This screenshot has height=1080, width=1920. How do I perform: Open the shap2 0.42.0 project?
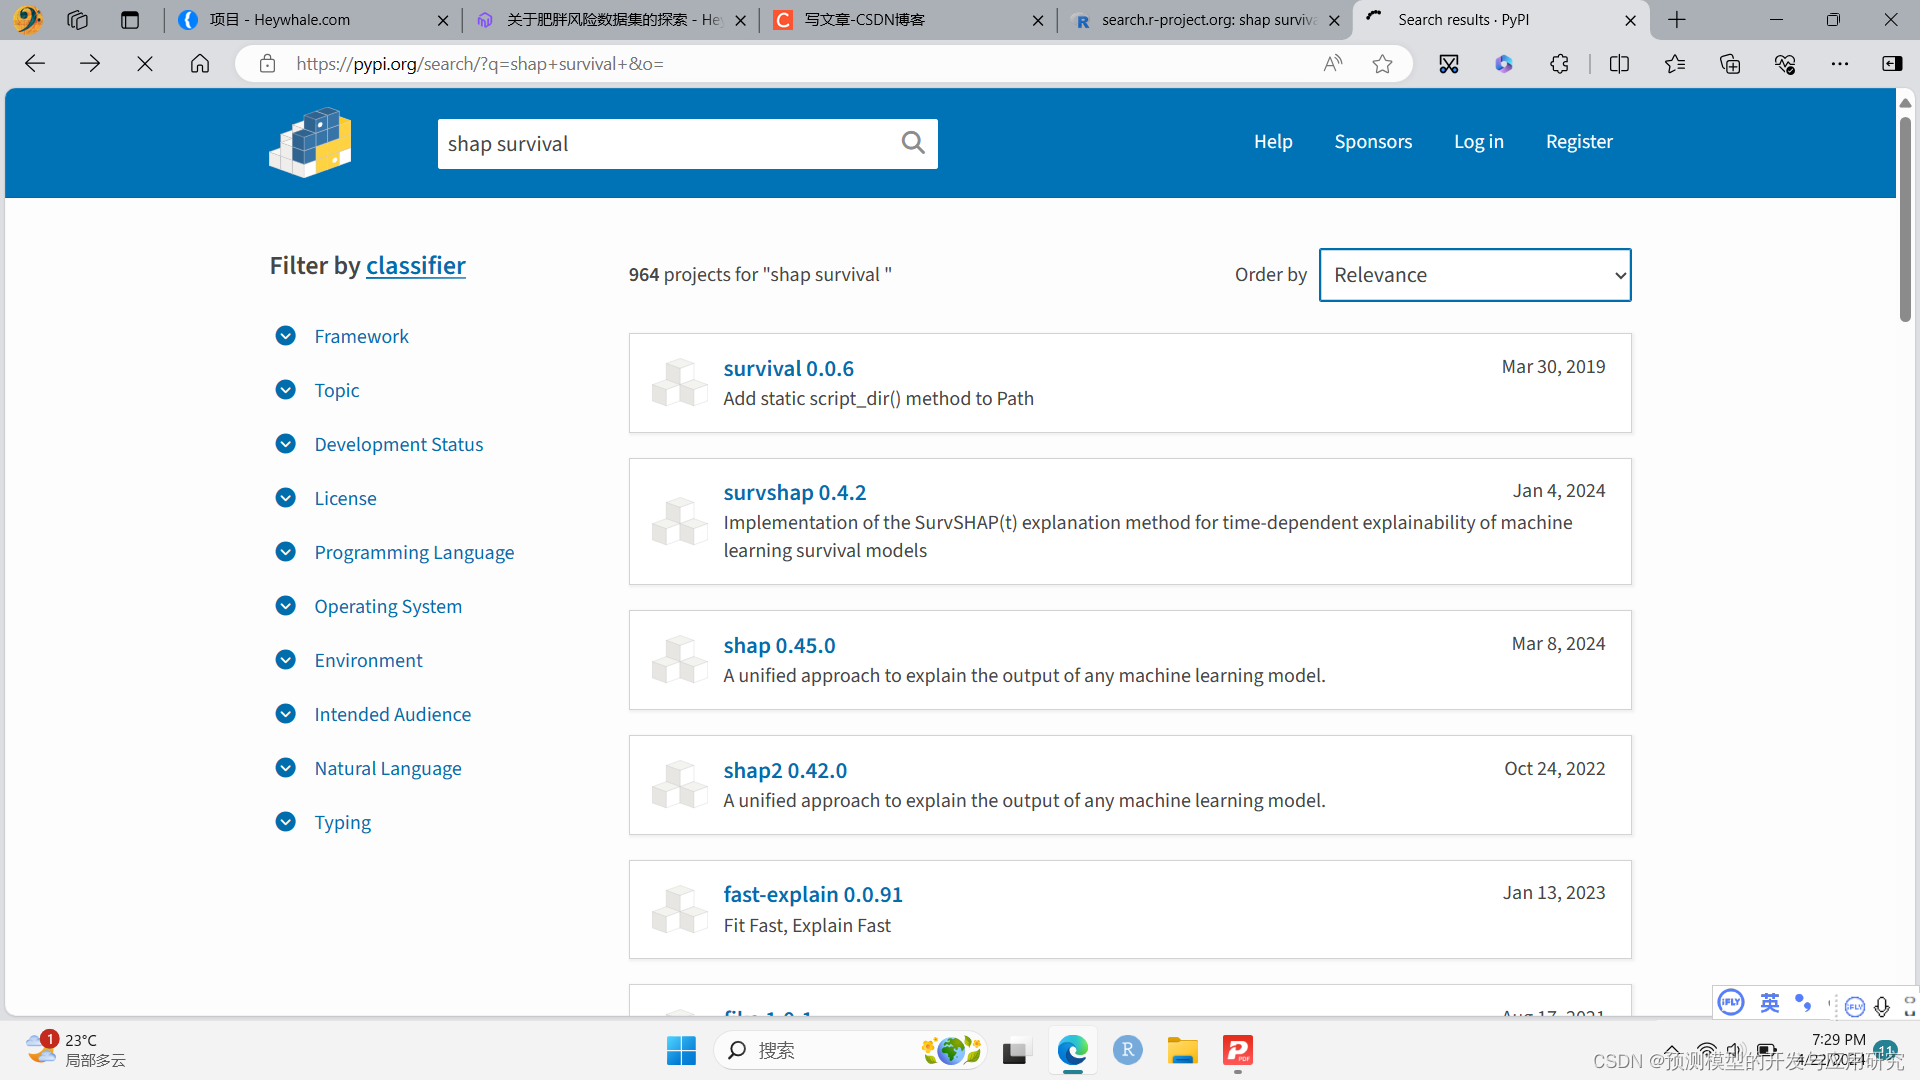coord(785,770)
